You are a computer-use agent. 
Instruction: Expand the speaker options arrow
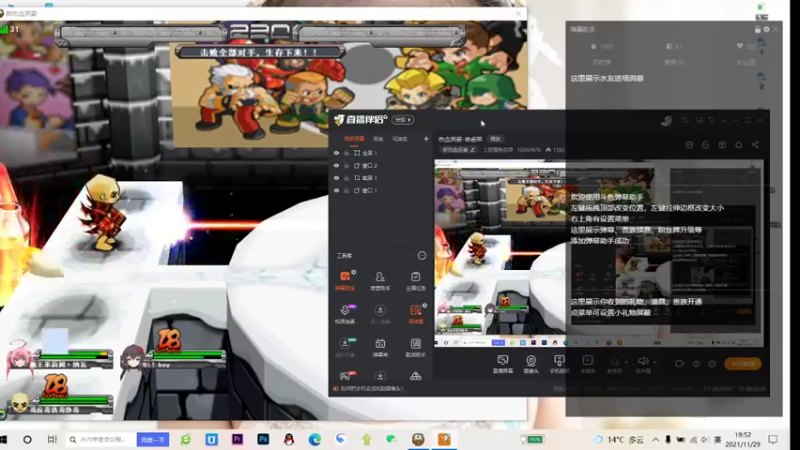tap(655, 362)
